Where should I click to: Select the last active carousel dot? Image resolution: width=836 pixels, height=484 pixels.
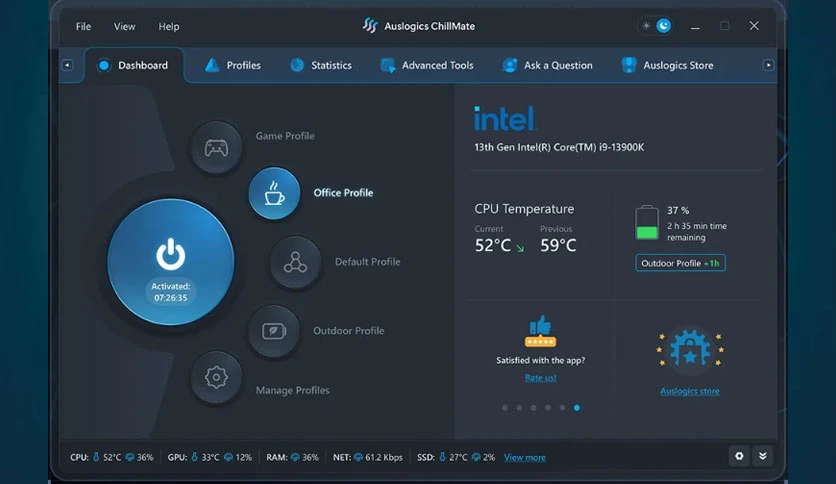577,408
